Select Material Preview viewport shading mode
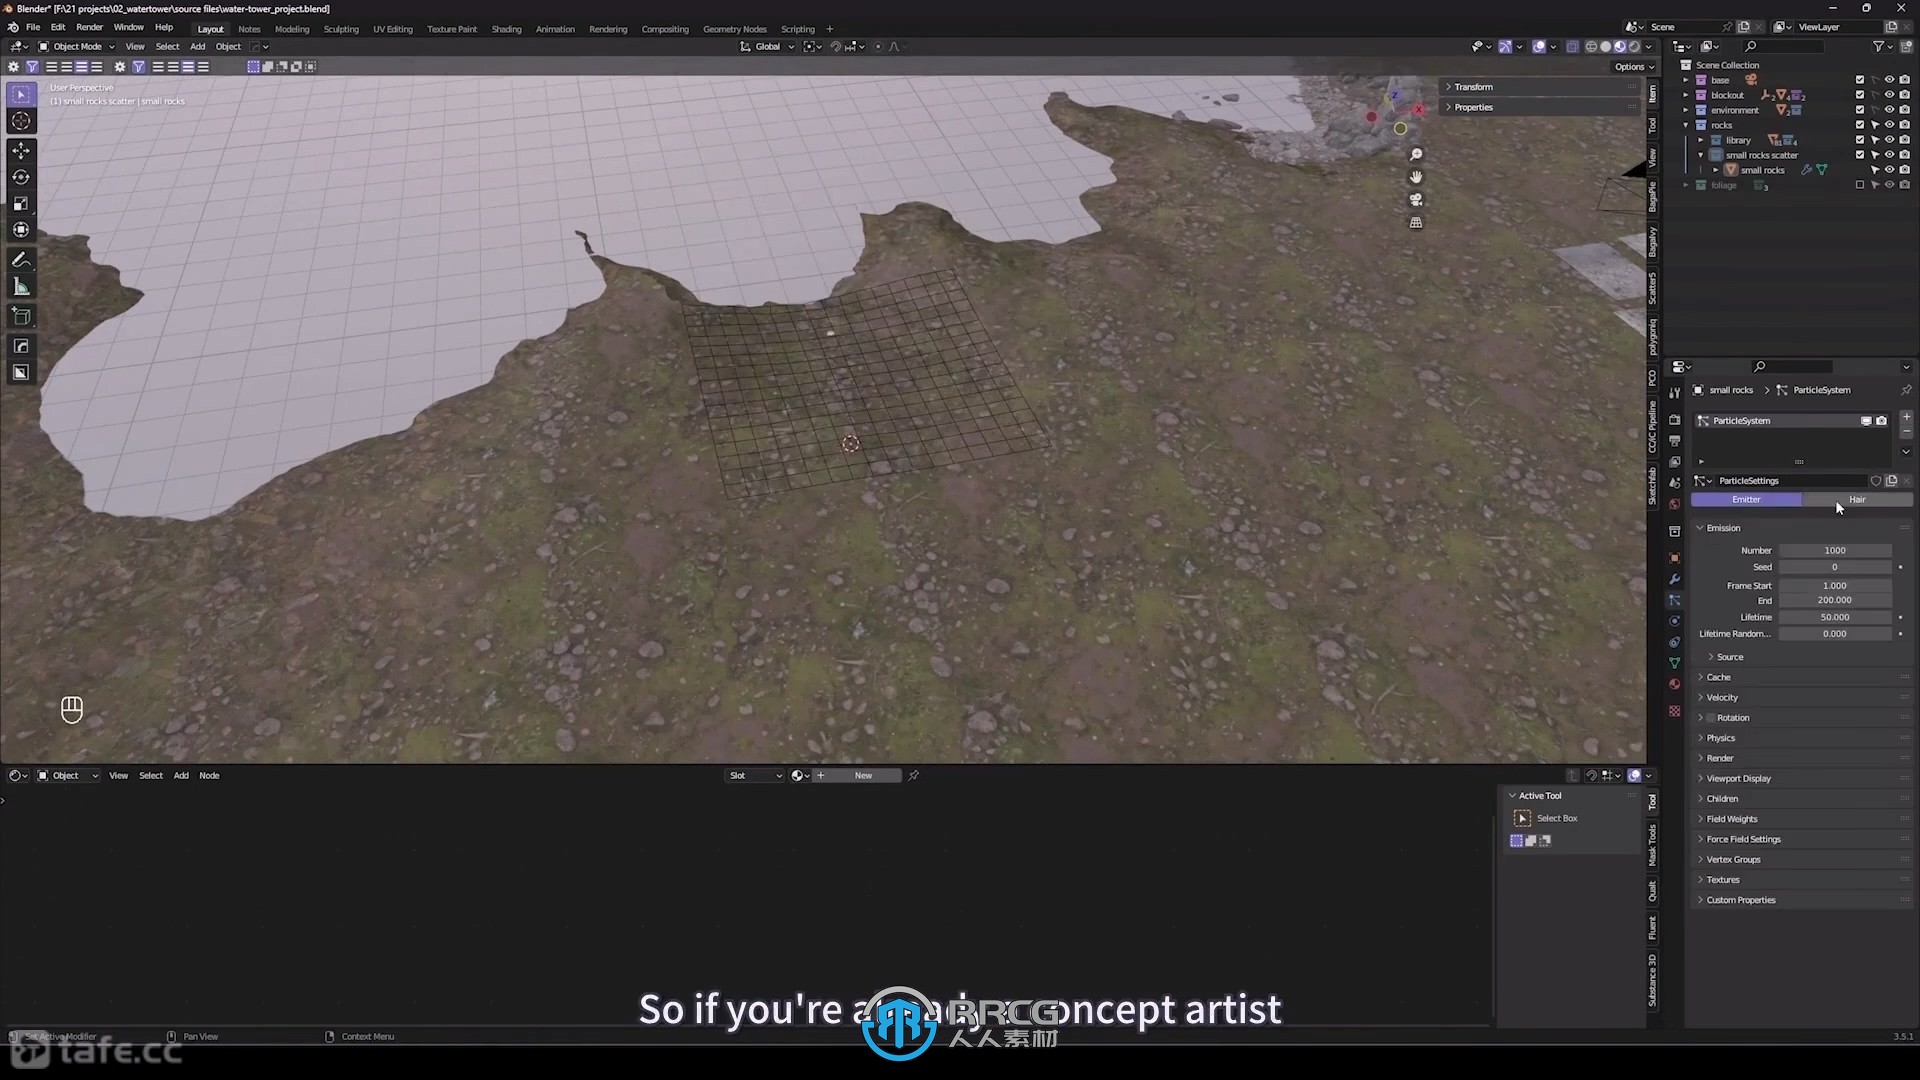This screenshot has height=1080, width=1920. [x=1620, y=47]
